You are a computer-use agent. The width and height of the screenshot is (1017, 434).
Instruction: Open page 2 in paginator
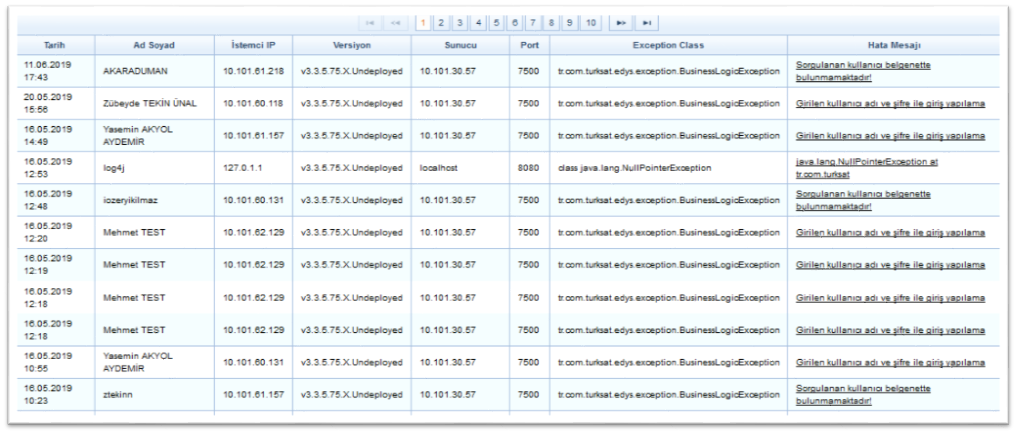point(442,22)
